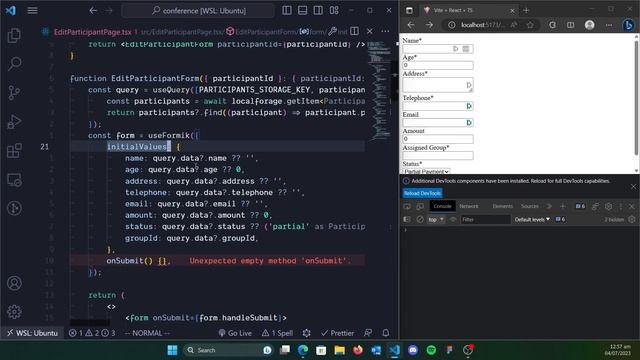The image size is (640, 360).
Task: Dismiss the DevTools reload notification
Action: (633, 187)
